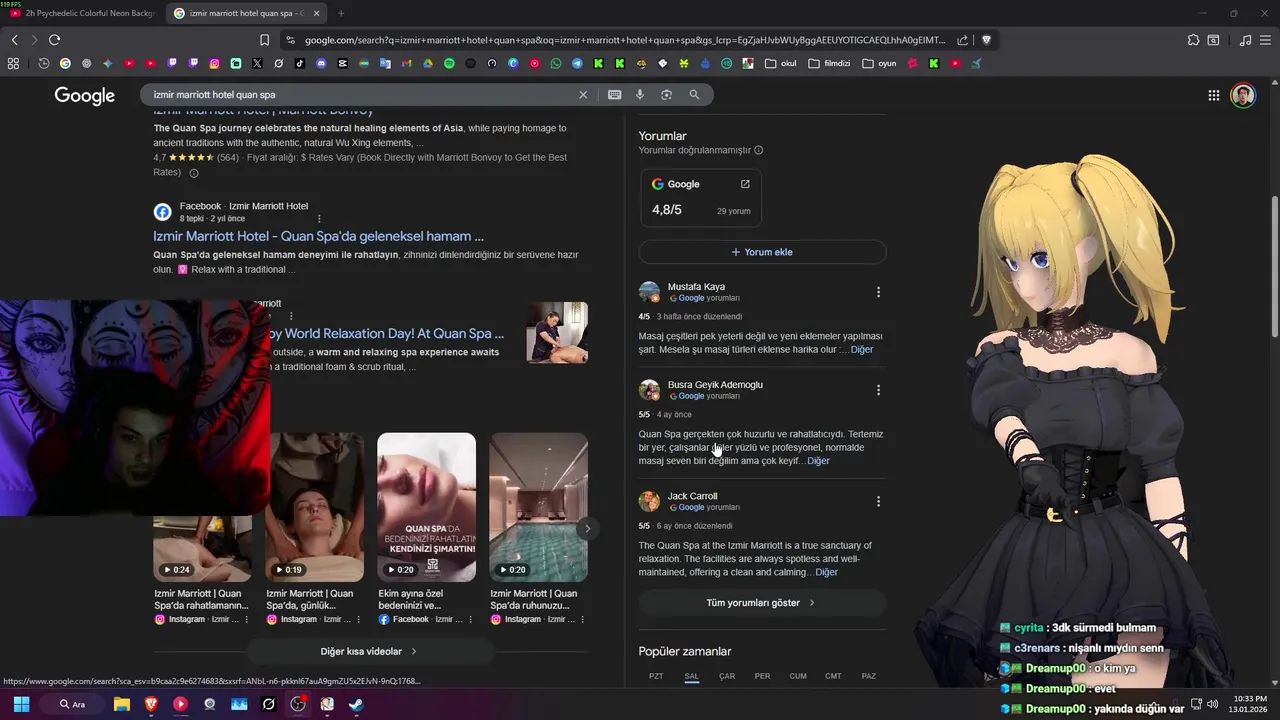The image size is (1280, 720).
Task: Open more options for Mustafa Kaya review
Action: (x=878, y=292)
